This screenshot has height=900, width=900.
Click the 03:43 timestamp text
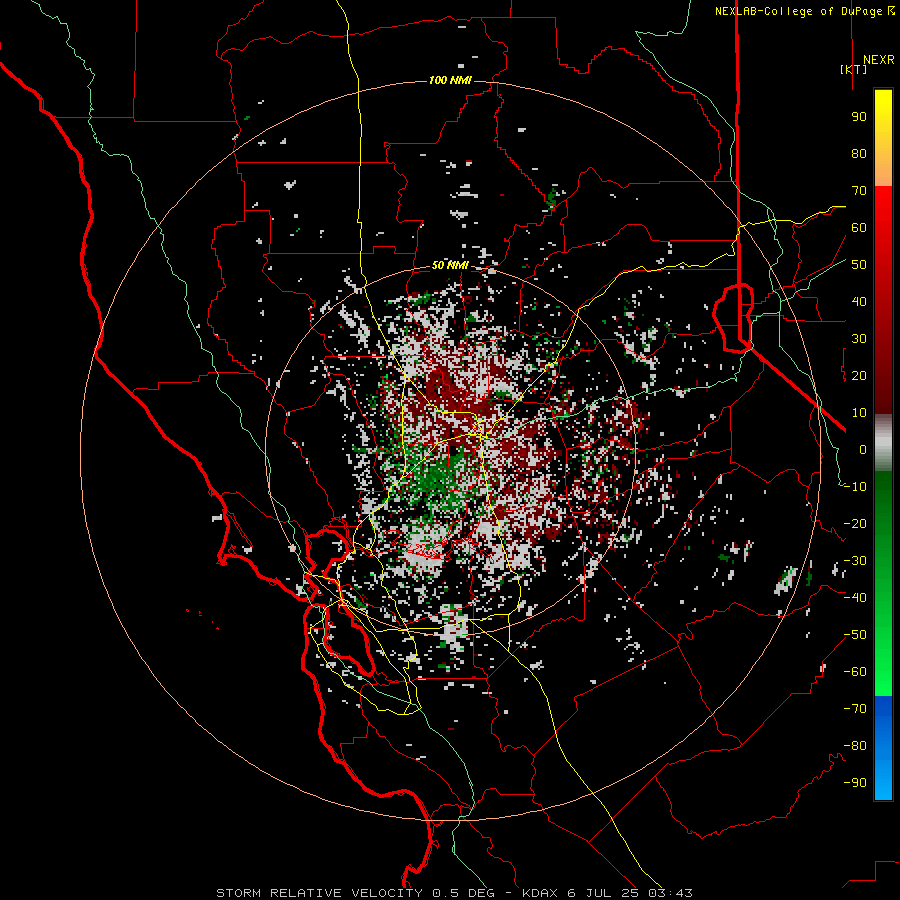point(670,893)
